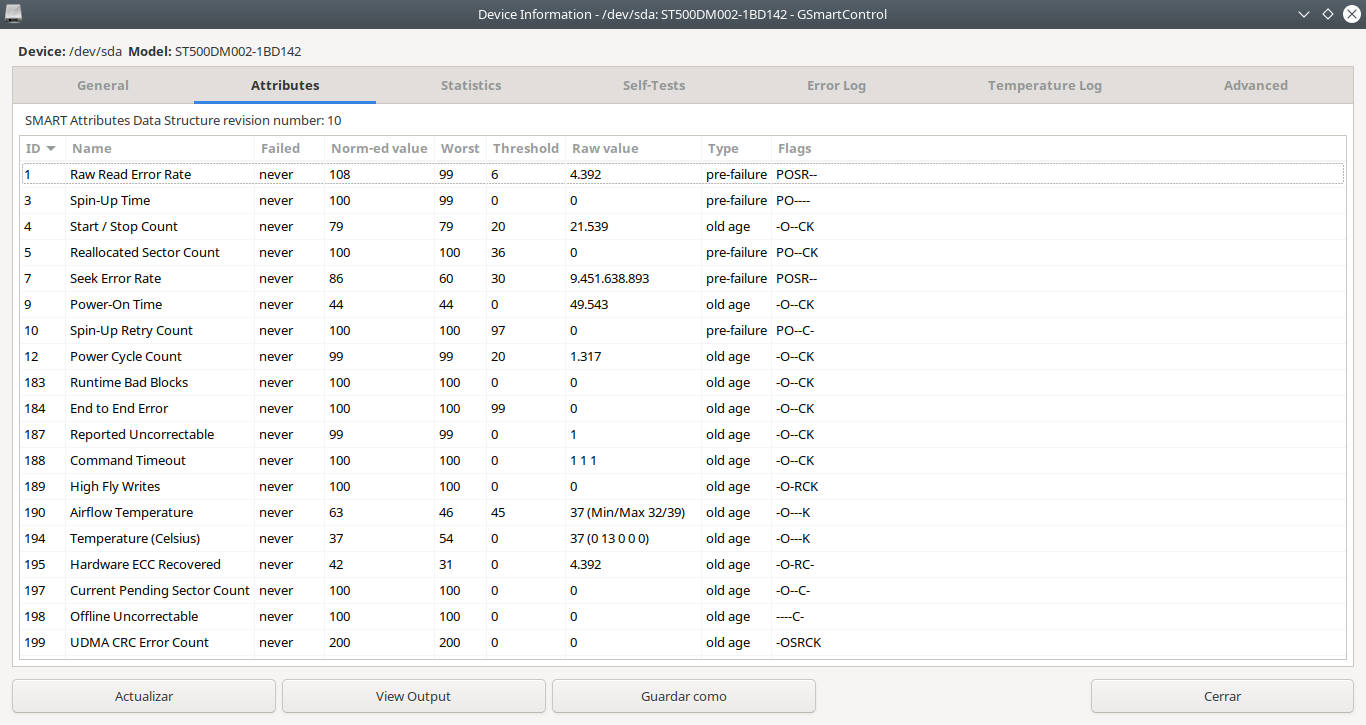This screenshot has width=1366, height=725.
Task: Click the Cerrar button
Action: point(1222,696)
